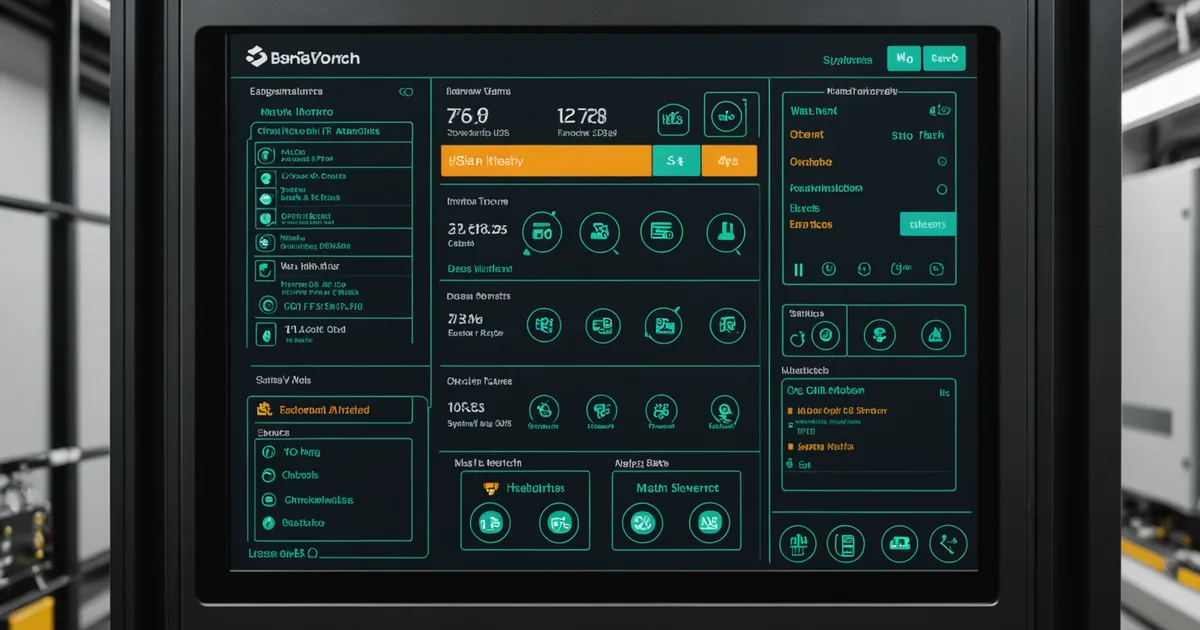The height and width of the screenshot is (630, 1200).
Task: Click the last tool icon in the 32£18.35 row
Action: (725, 233)
